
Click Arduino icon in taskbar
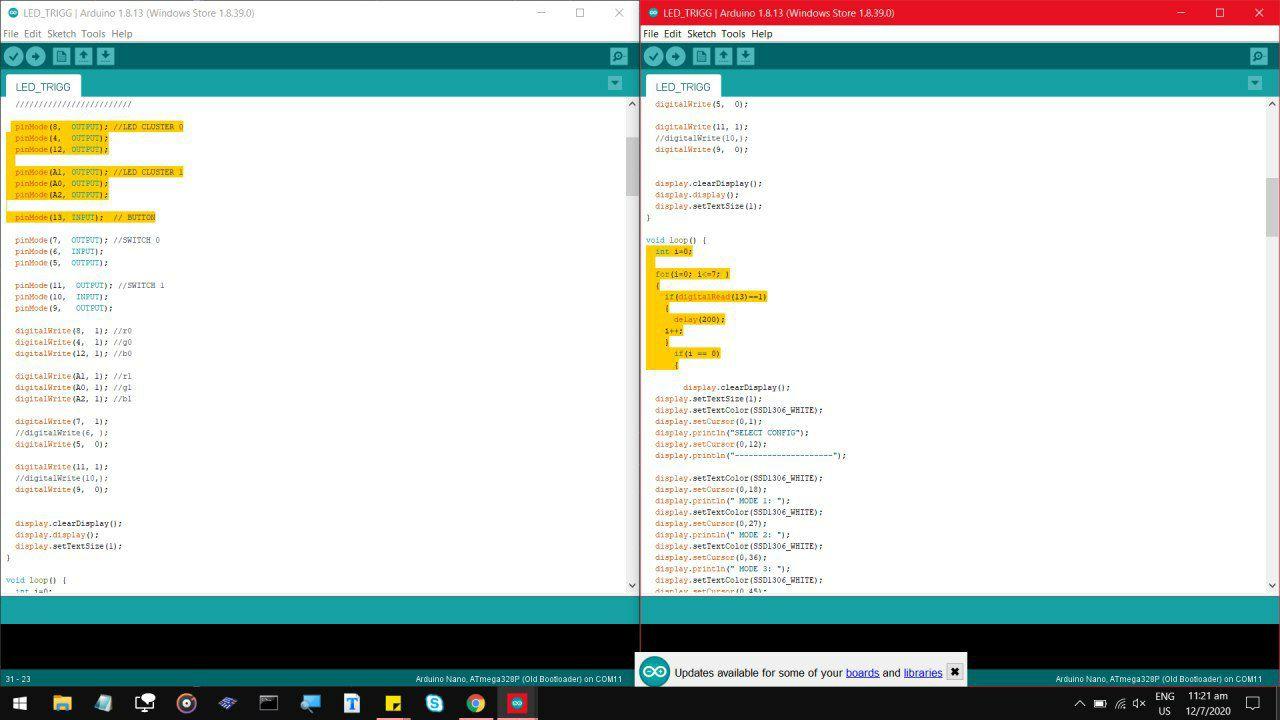coord(517,703)
